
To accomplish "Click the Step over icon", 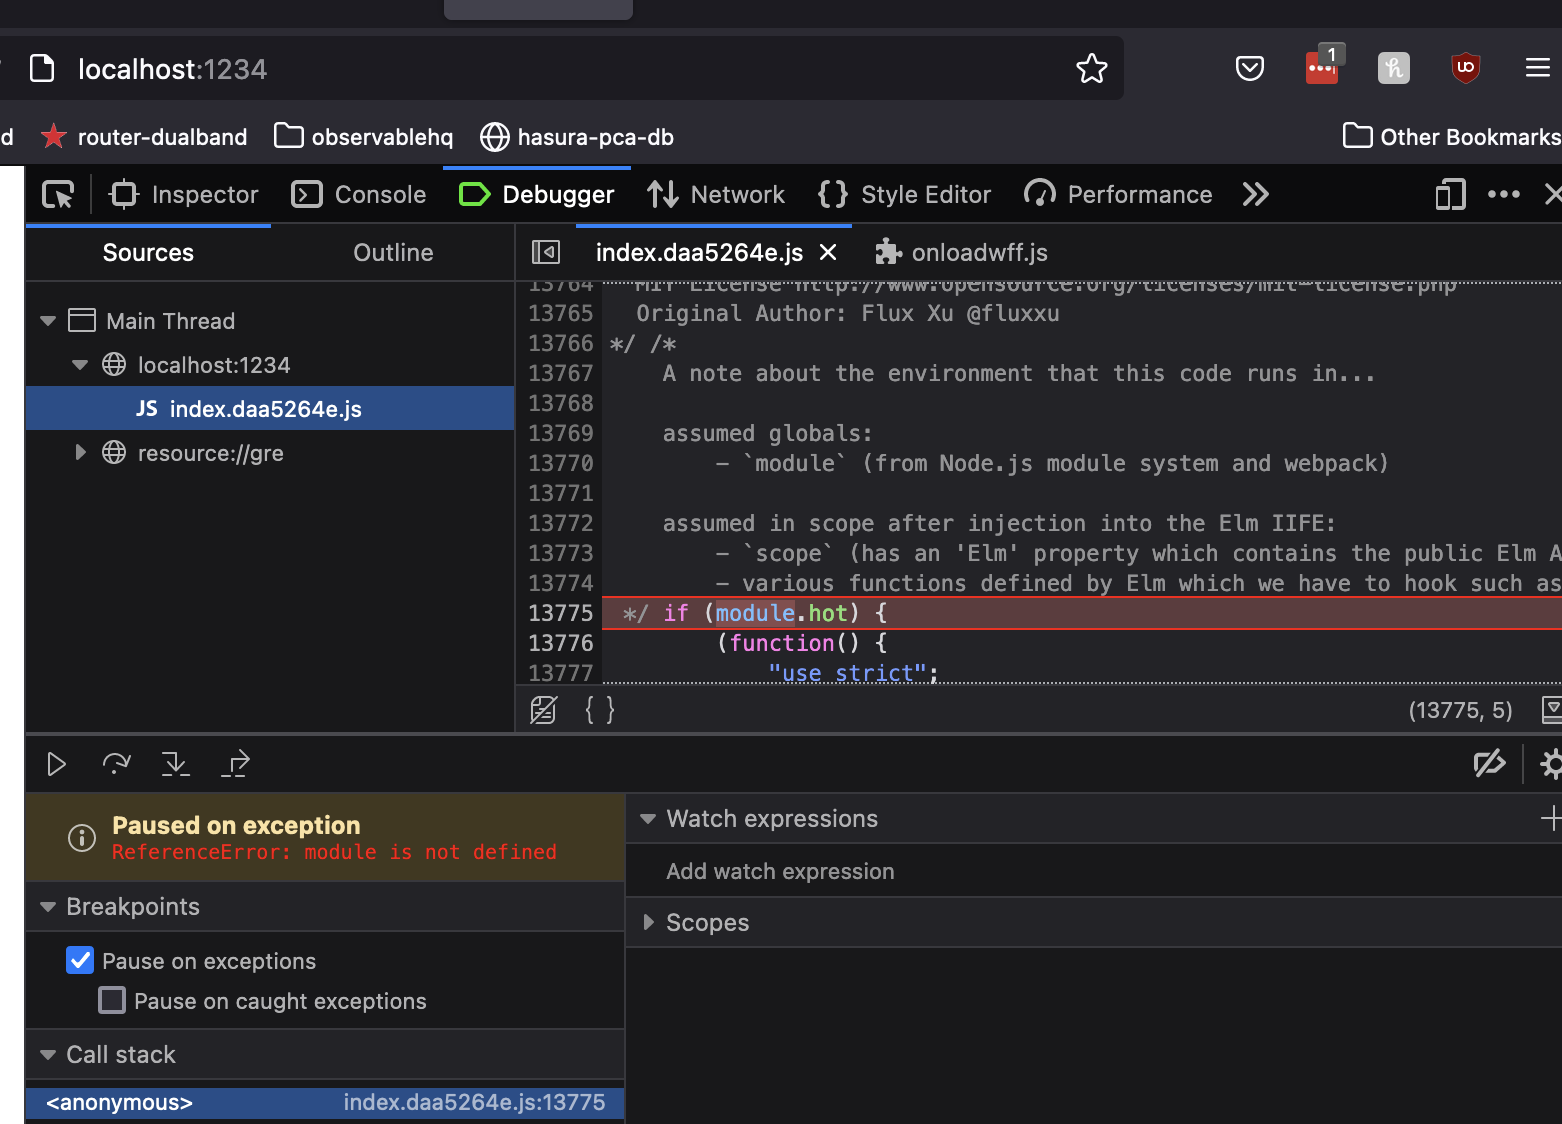I will click(x=116, y=763).
